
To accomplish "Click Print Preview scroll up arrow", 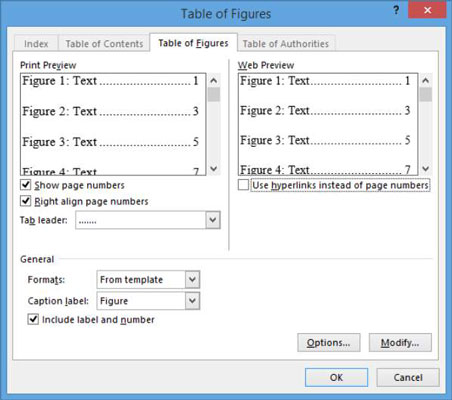I will 214,80.
